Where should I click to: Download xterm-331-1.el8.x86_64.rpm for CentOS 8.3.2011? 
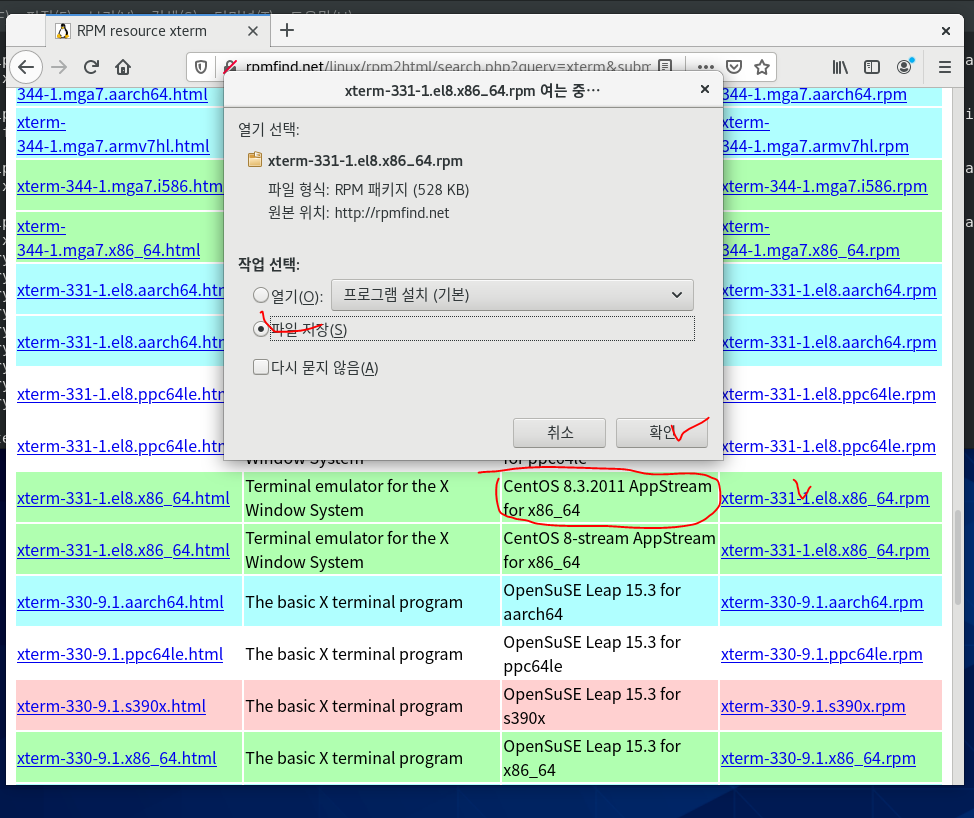click(825, 498)
